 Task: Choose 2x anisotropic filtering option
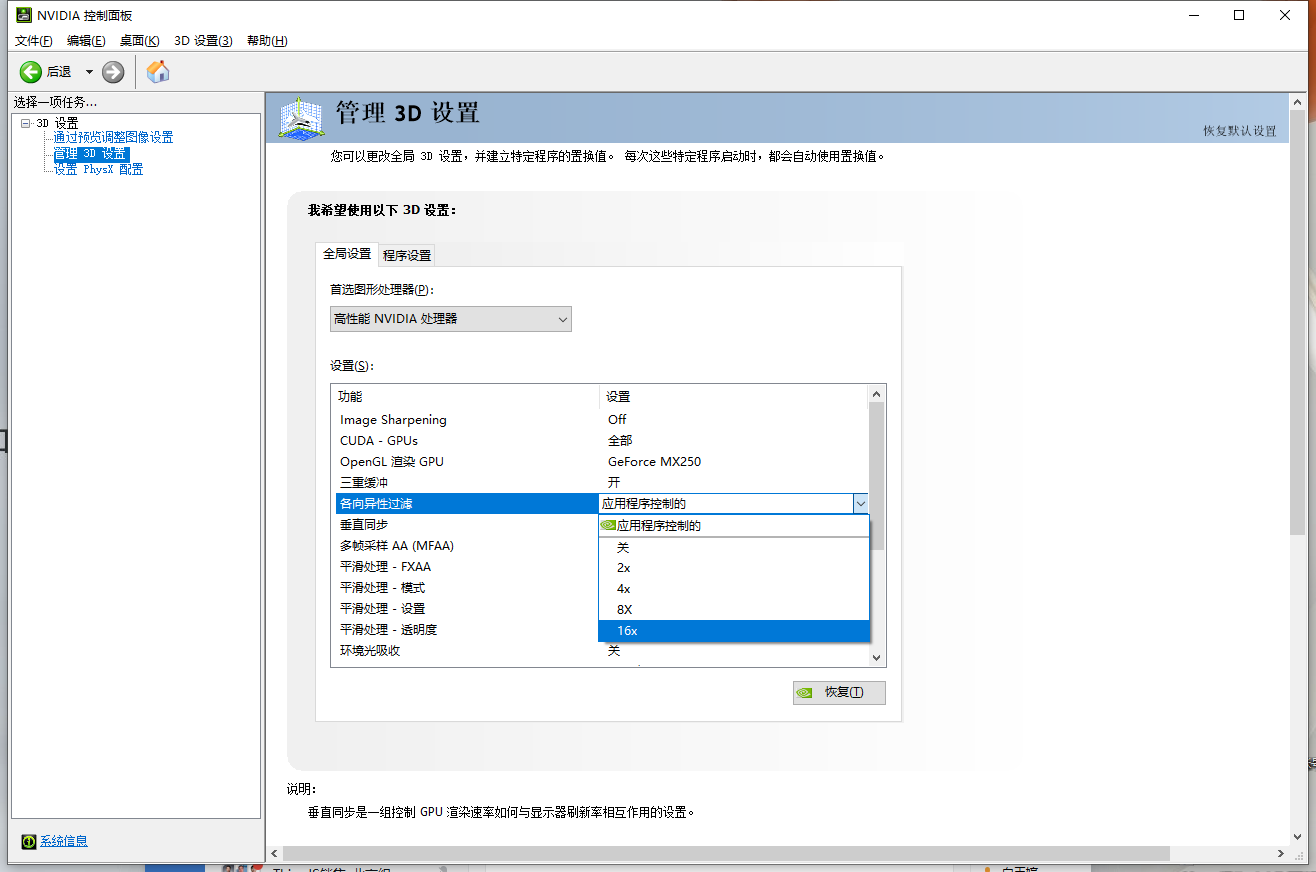pyautogui.click(x=734, y=568)
